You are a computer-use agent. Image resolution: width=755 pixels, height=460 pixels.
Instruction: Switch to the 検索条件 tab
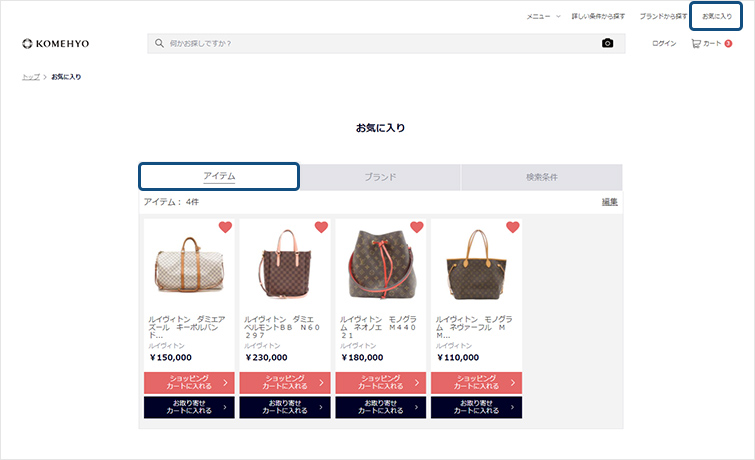click(542, 177)
